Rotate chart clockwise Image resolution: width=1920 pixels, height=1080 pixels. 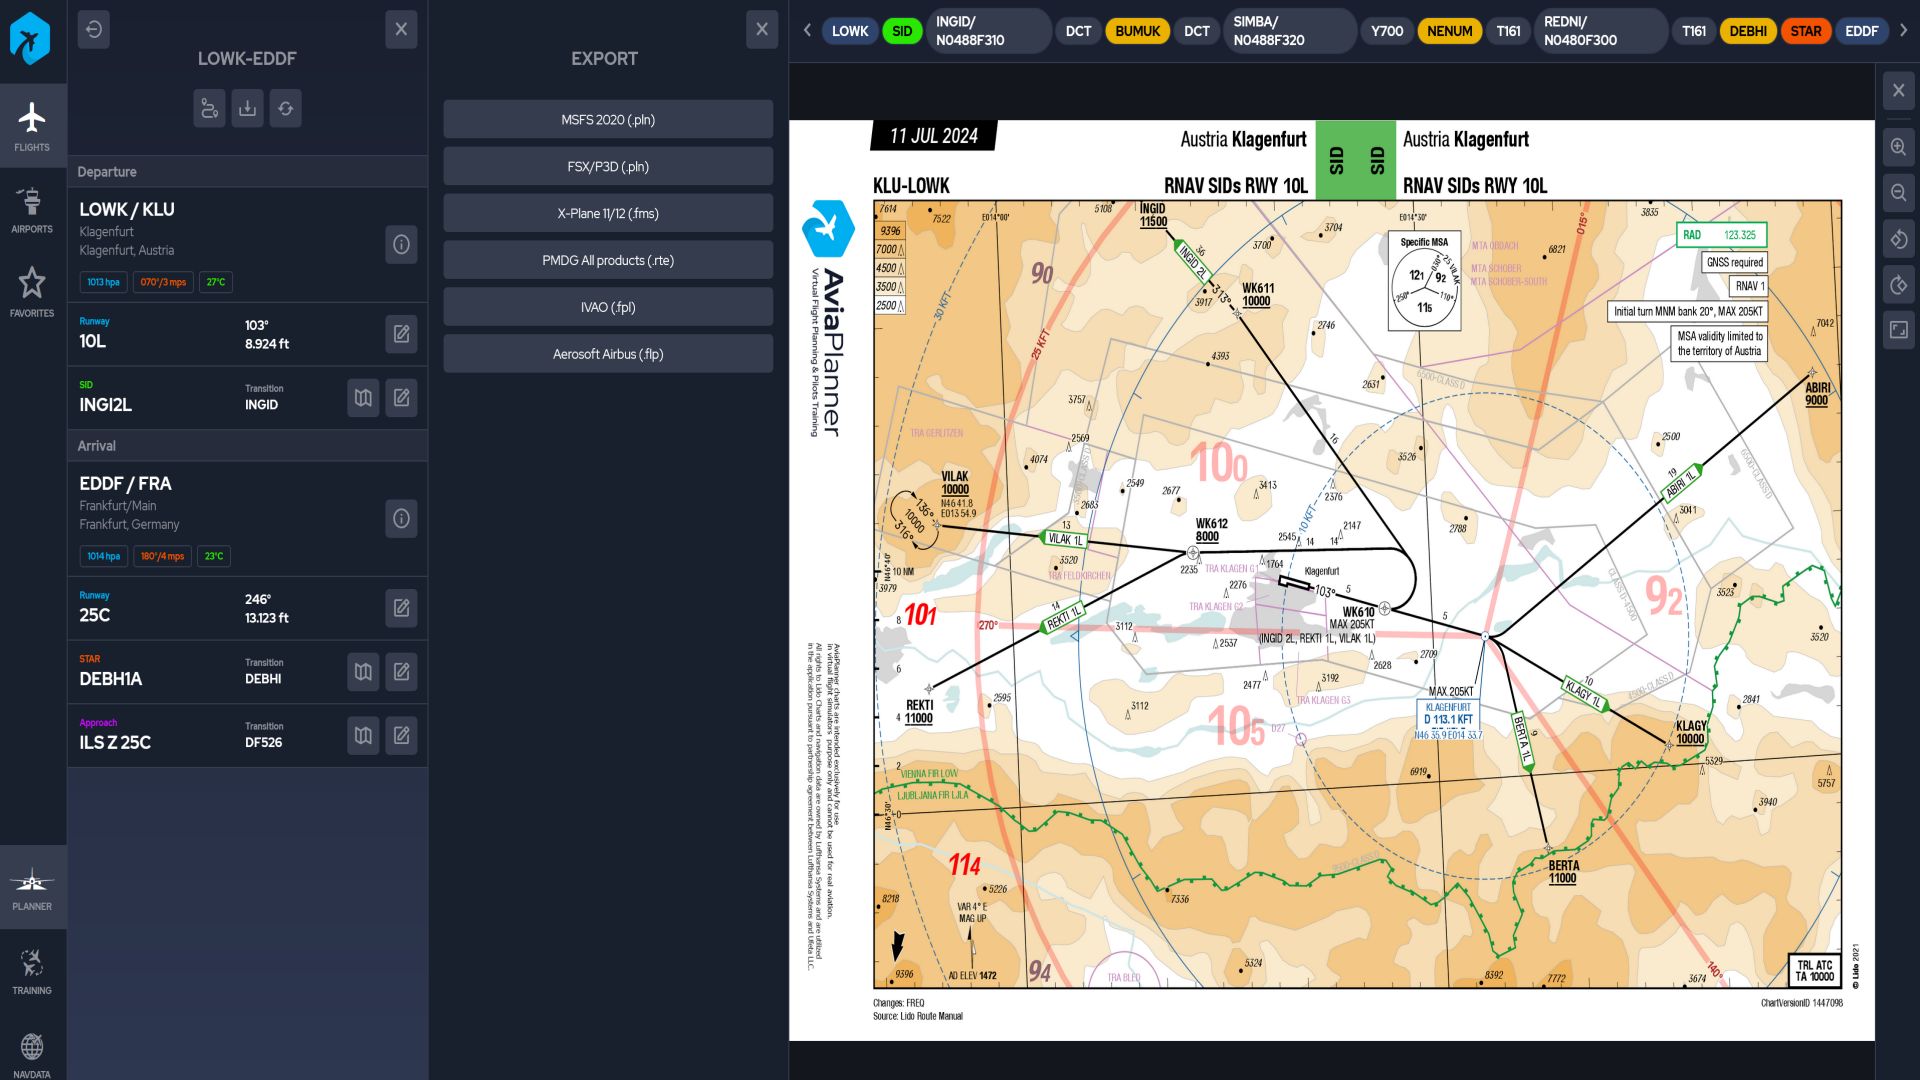click(1899, 285)
